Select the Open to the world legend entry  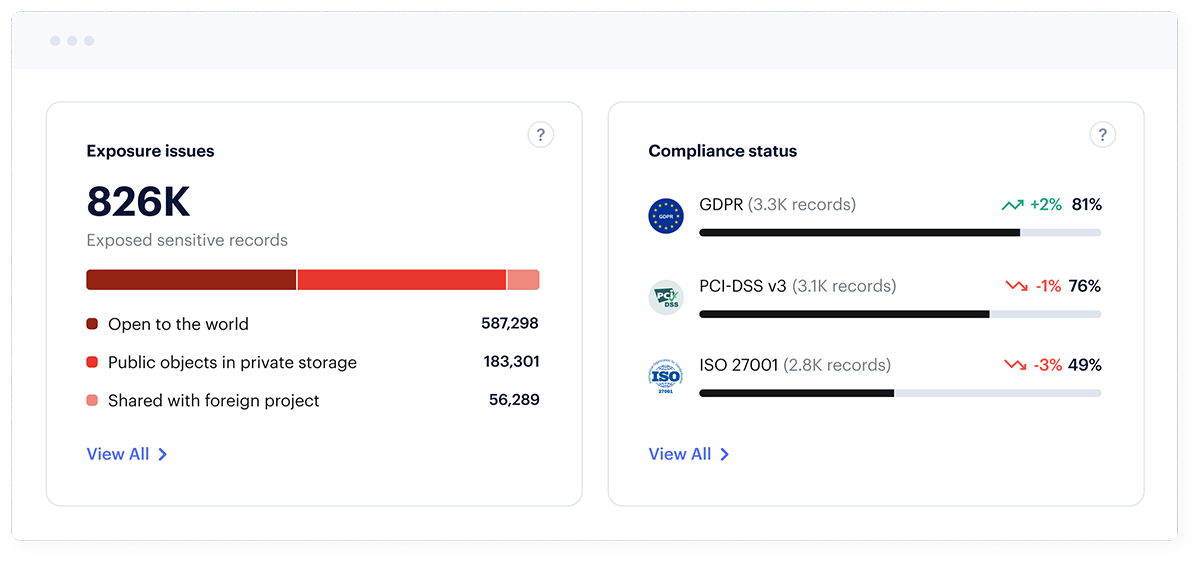click(x=178, y=324)
